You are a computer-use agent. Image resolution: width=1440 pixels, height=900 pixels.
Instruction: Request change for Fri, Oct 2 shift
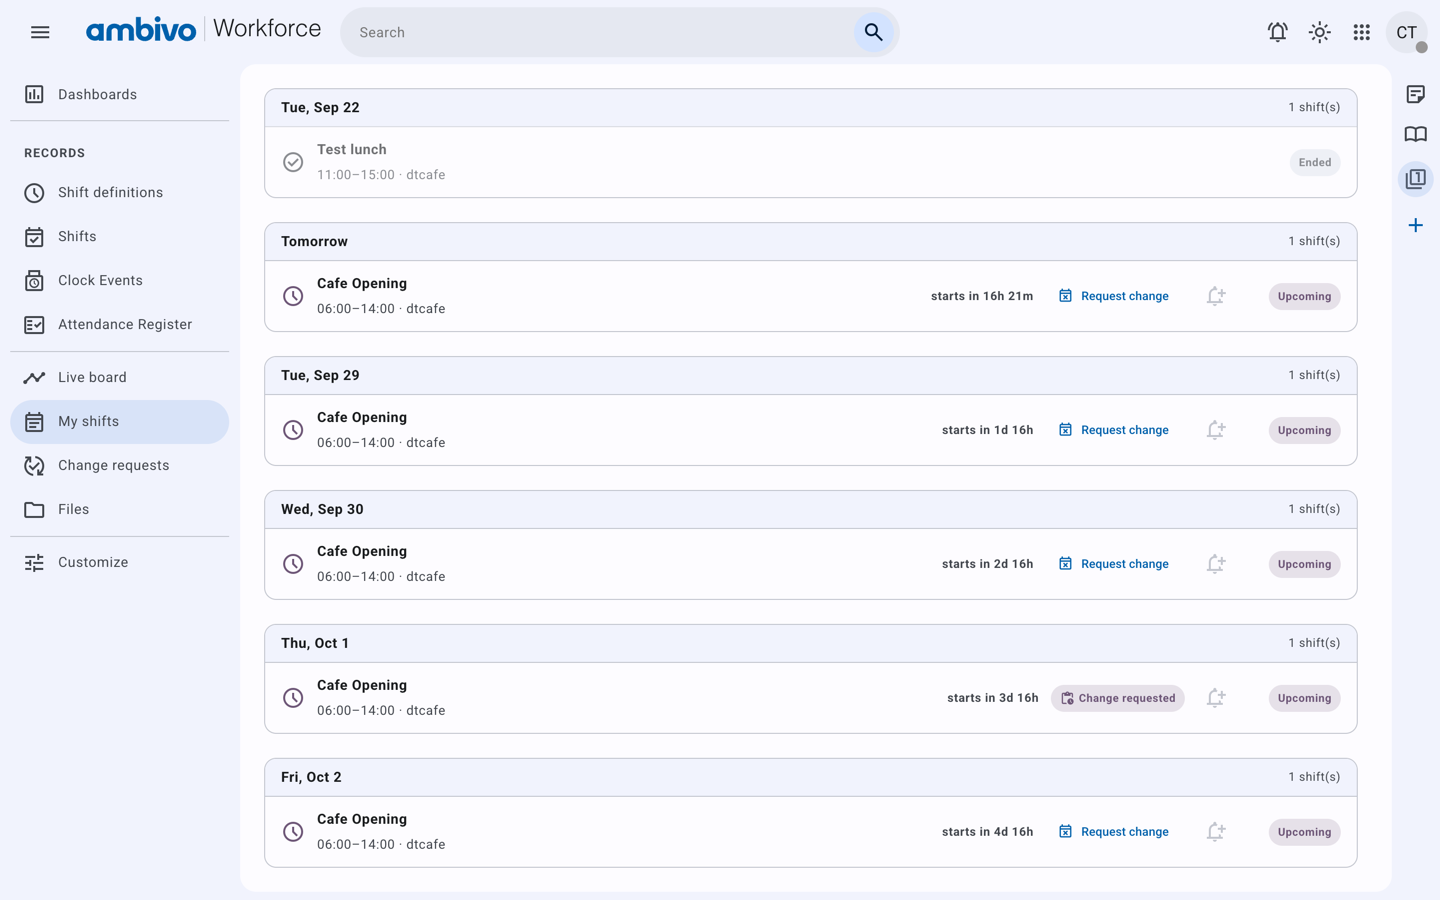pos(1113,832)
